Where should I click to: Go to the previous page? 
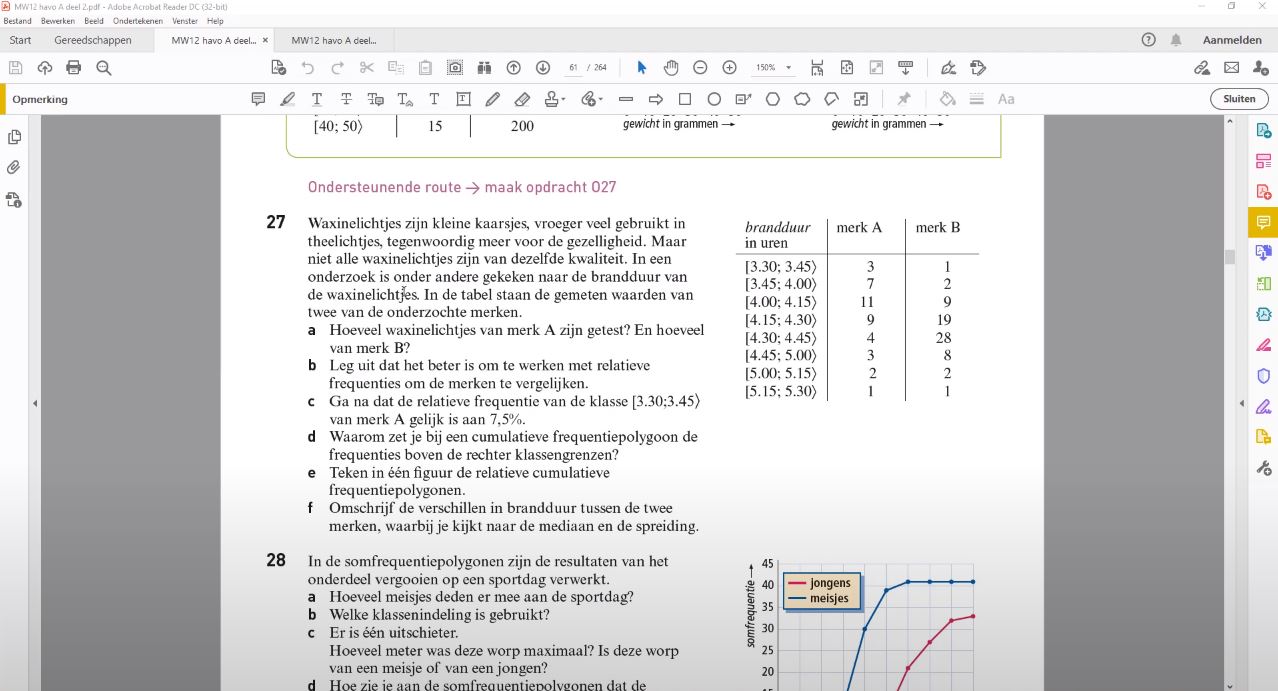514,67
